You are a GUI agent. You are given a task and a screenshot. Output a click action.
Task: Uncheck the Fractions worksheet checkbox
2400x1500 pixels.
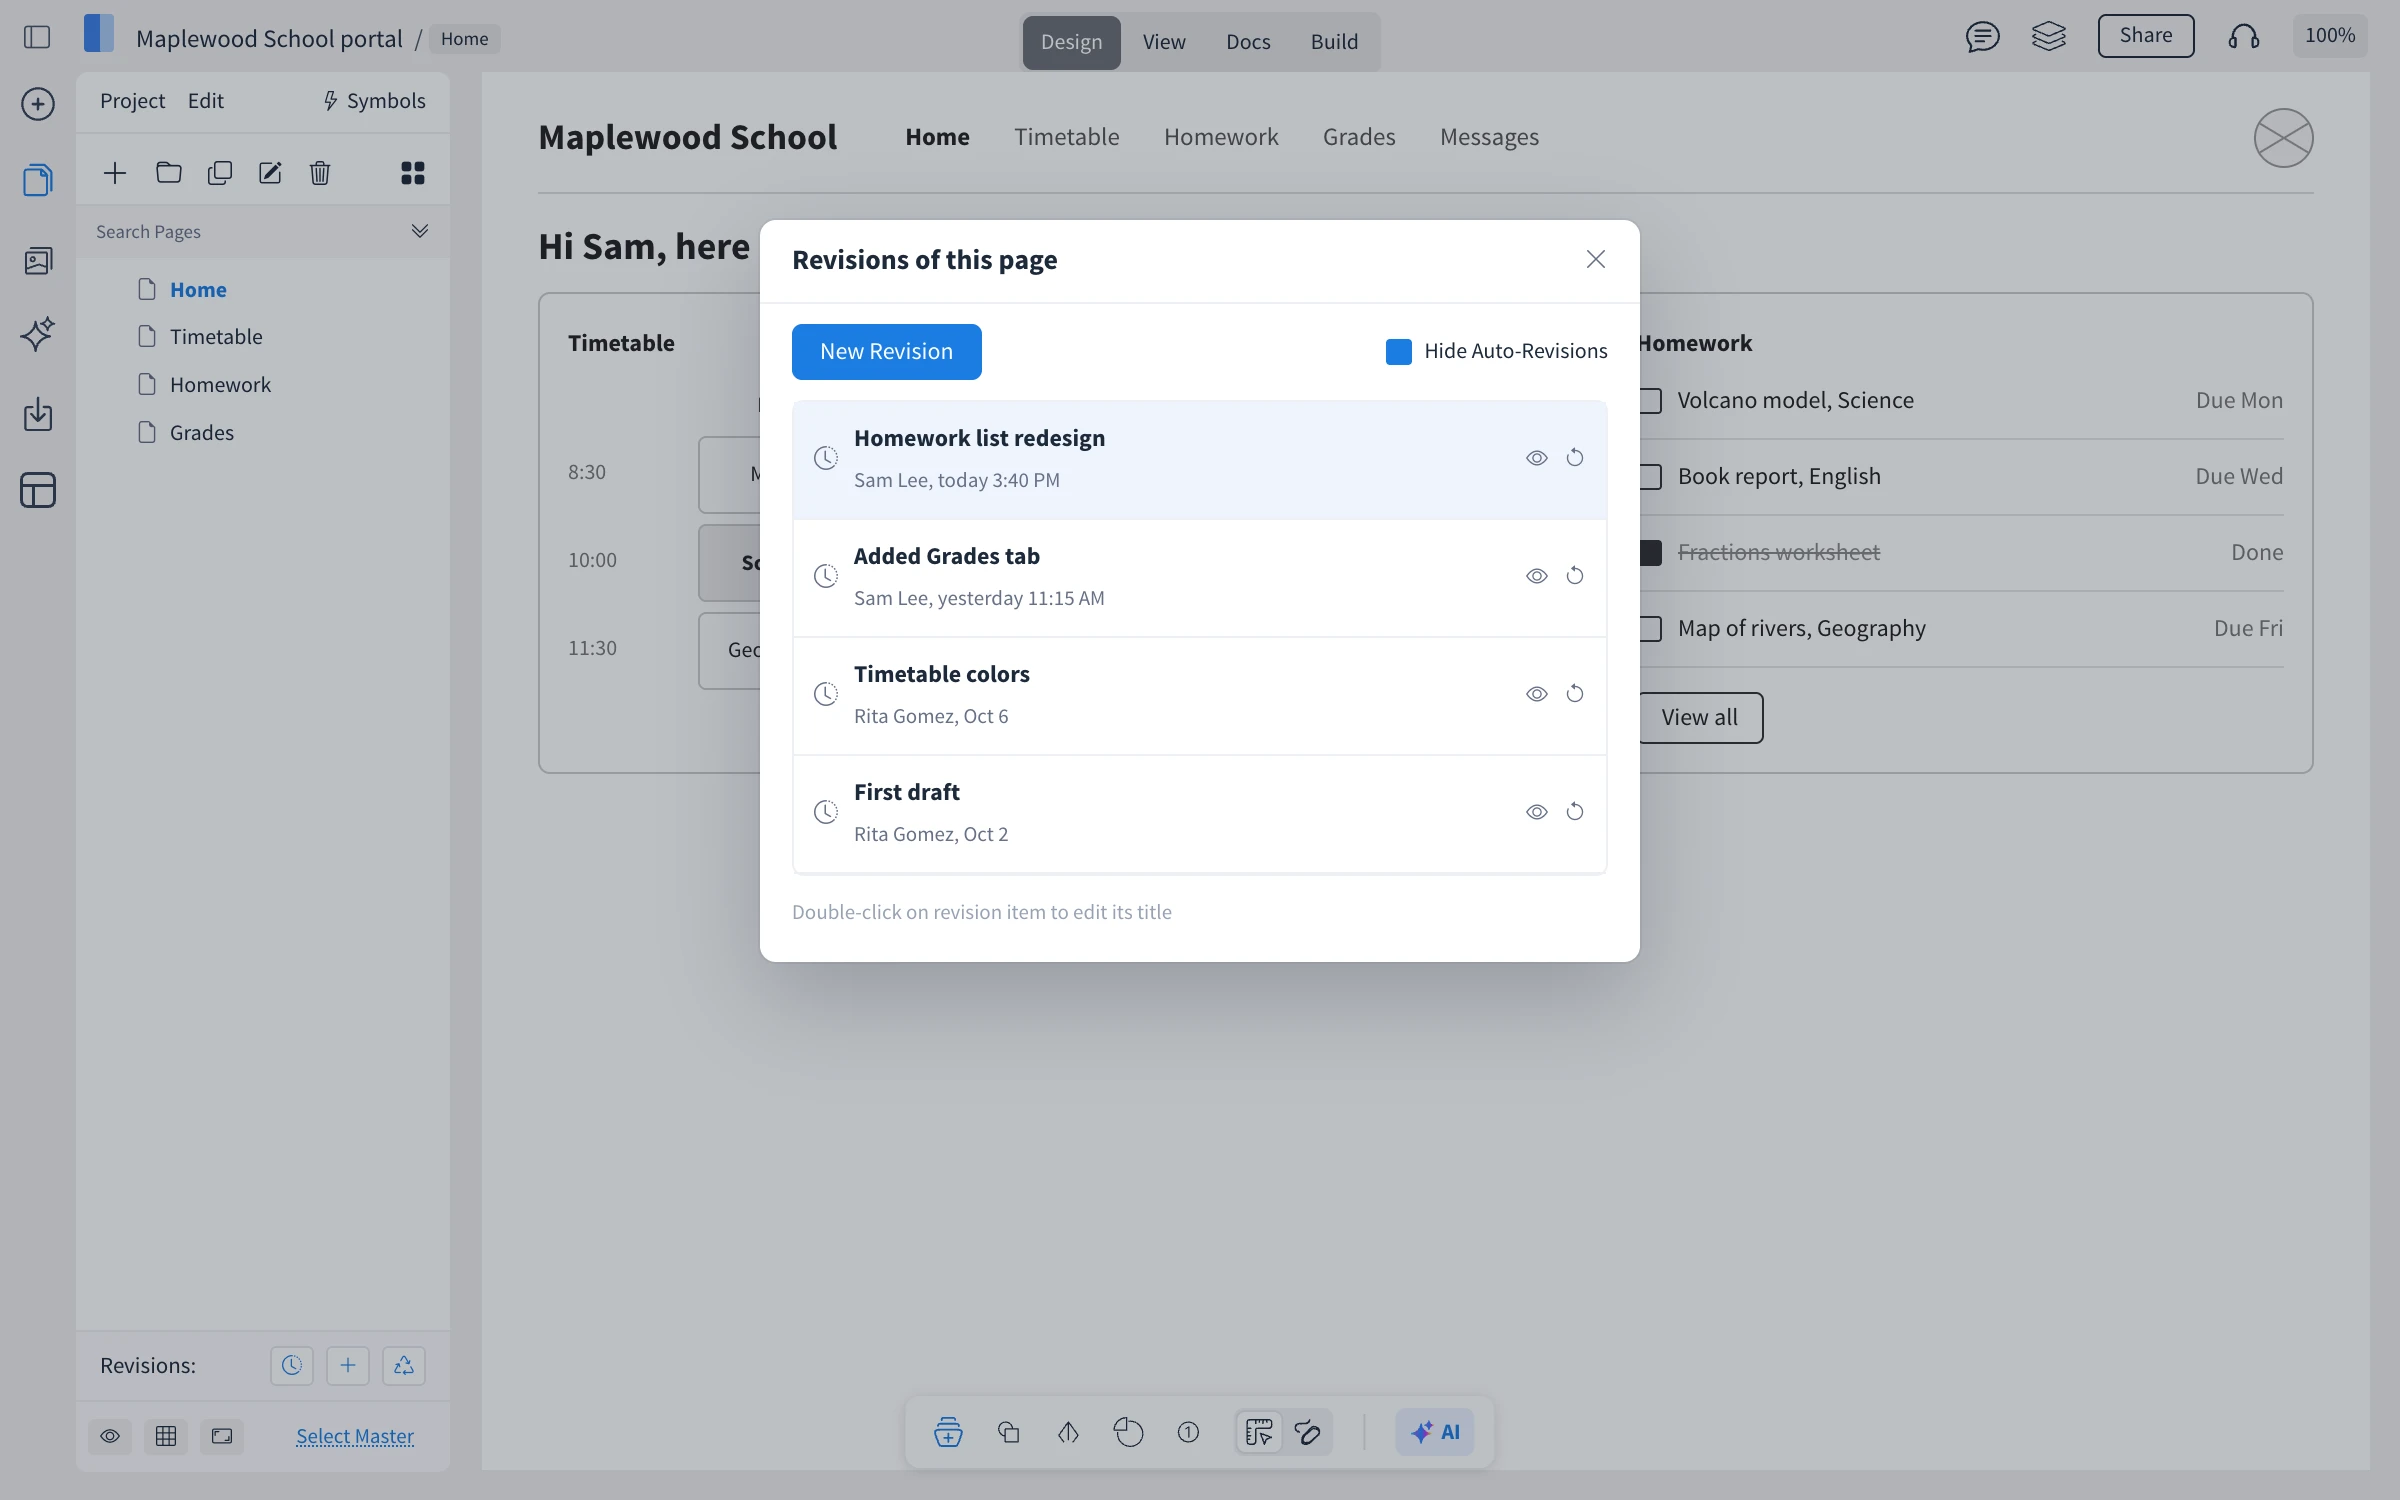click(x=1650, y=553)
